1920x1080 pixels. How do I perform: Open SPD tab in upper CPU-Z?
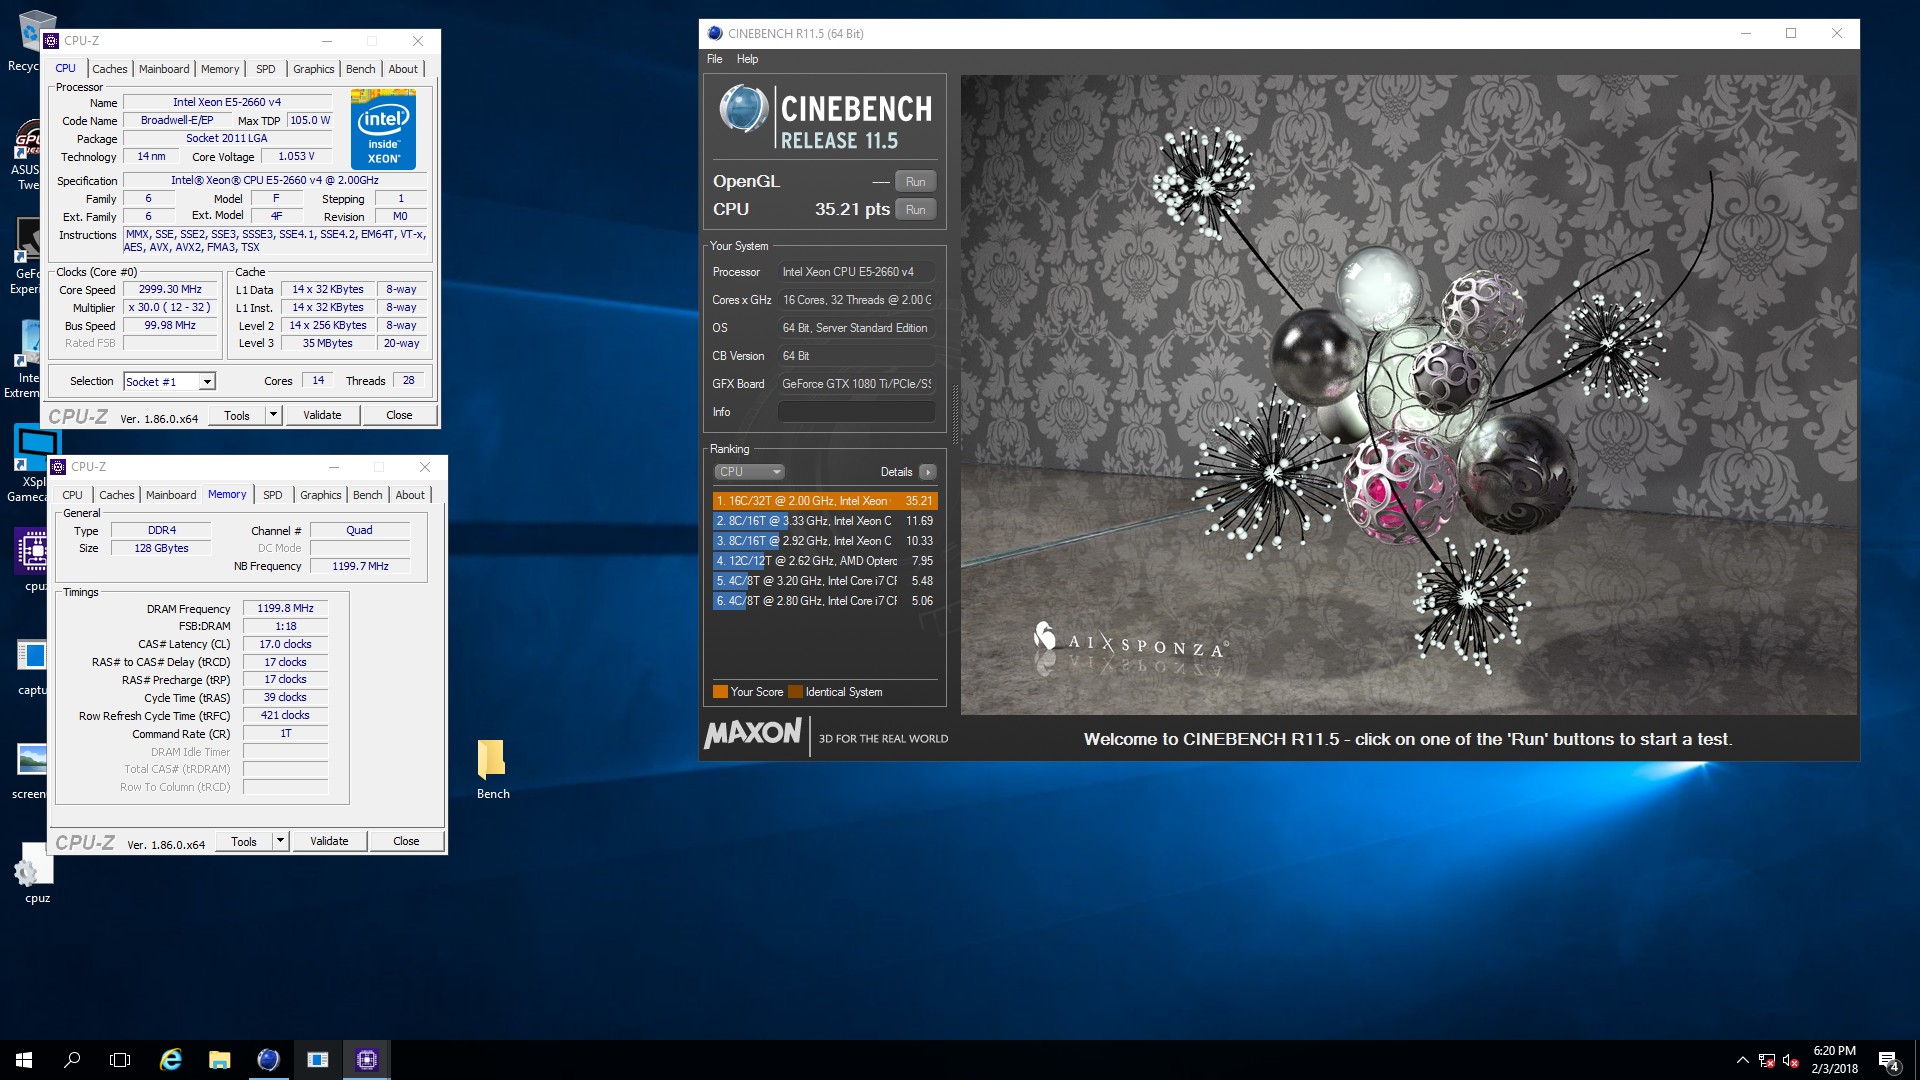click(x=265, y=69)
